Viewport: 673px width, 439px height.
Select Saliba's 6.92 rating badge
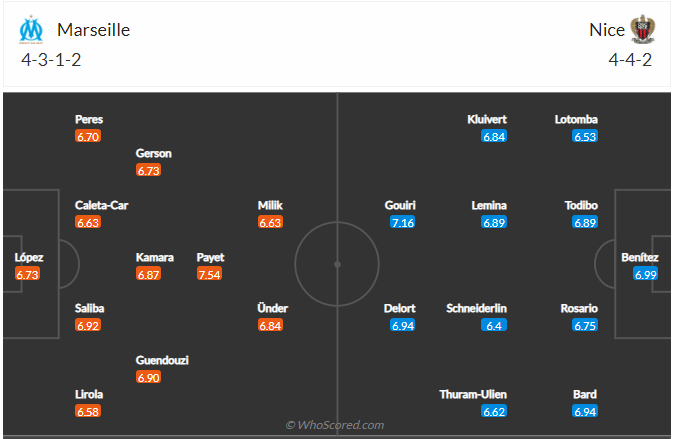[89, 325]
